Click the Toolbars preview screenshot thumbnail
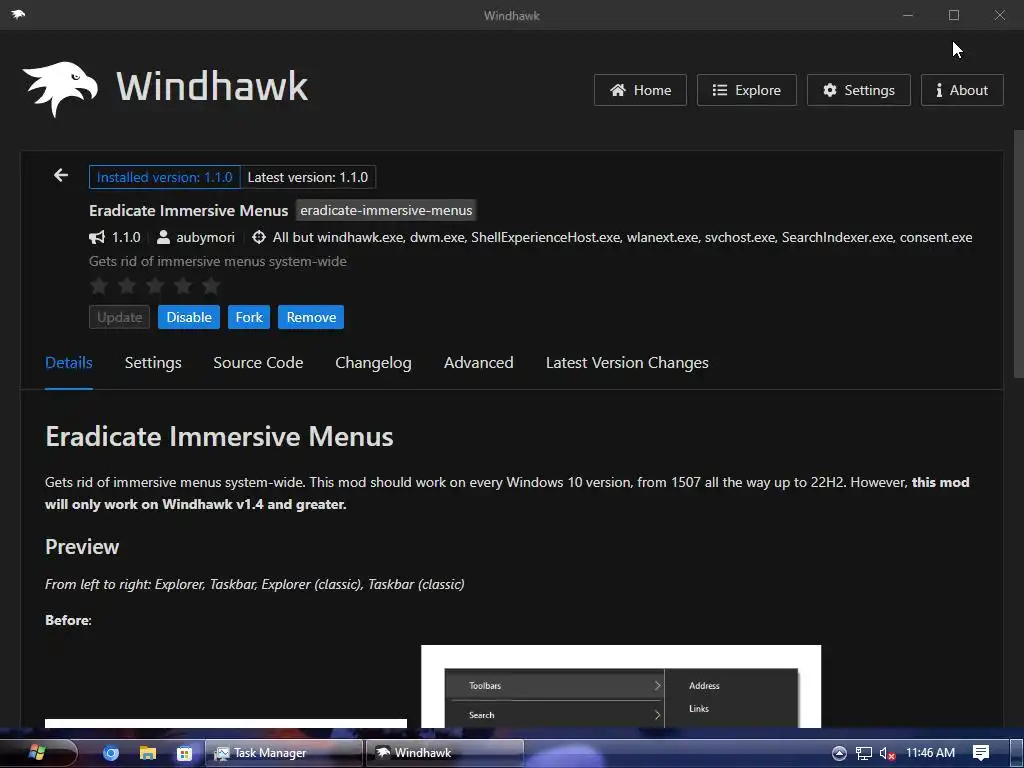 [621, 686]
